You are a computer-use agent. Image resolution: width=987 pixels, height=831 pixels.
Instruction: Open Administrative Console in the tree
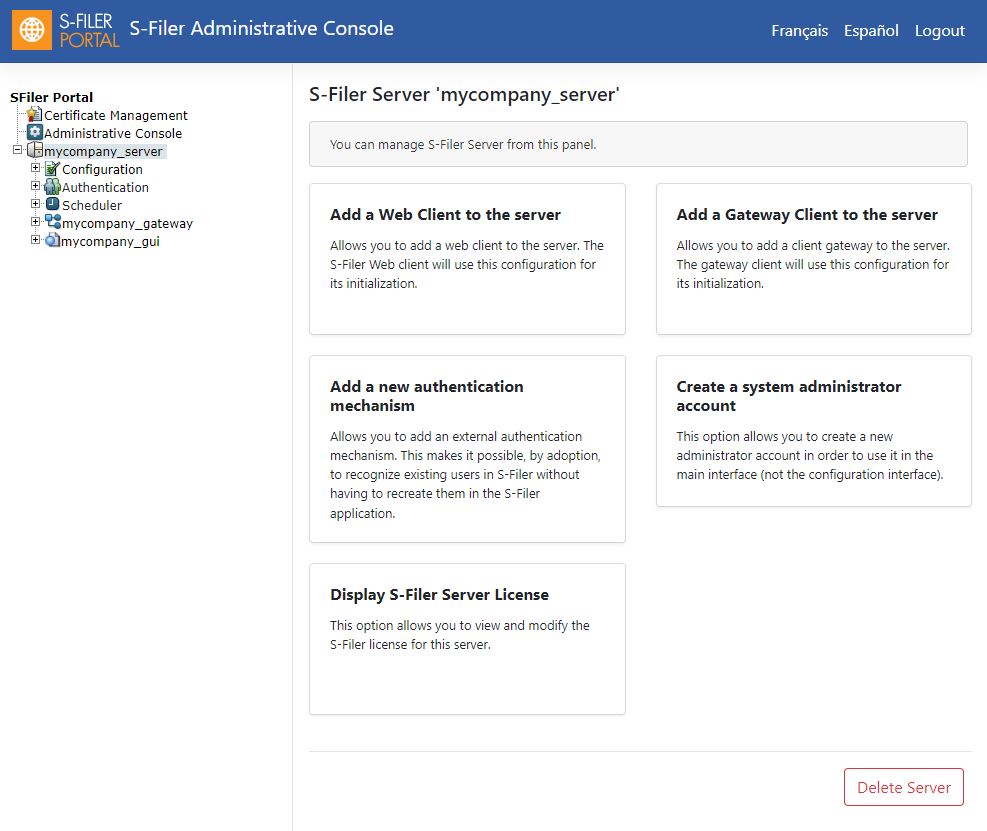pyautogui.click(x=113, y=133)
